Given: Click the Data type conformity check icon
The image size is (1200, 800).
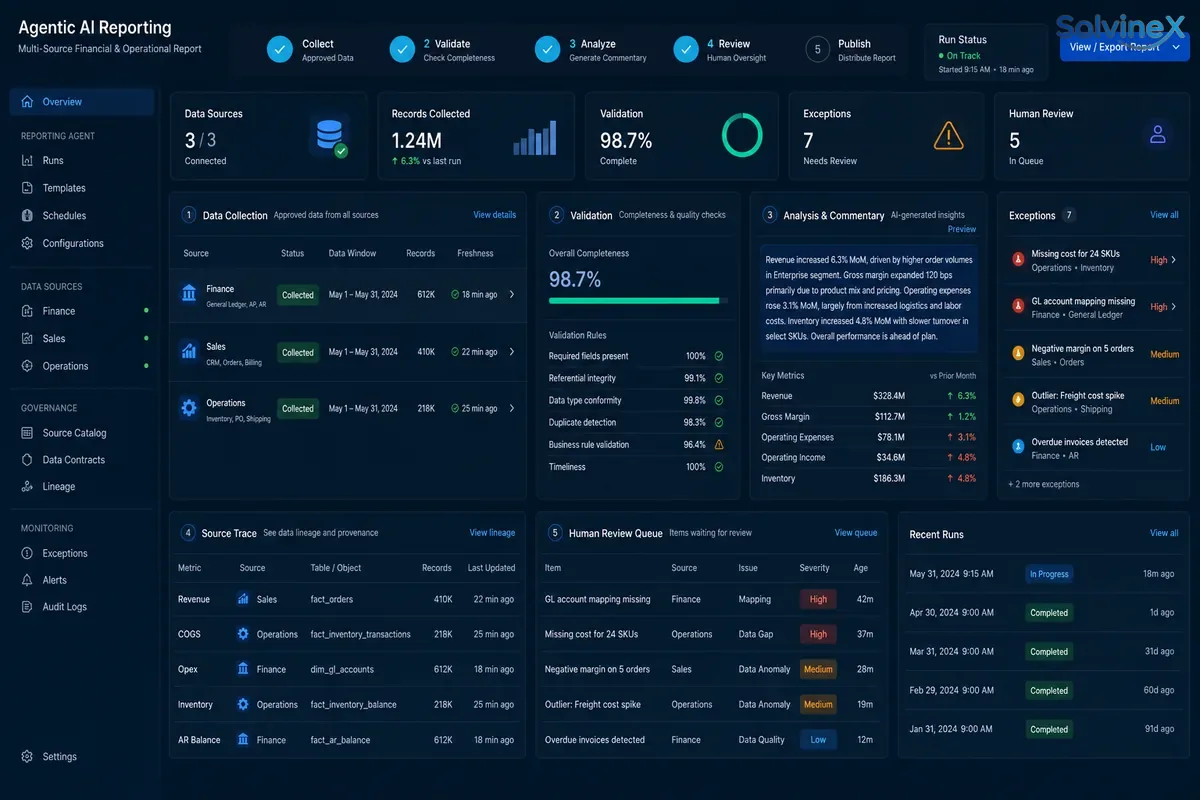Looking at the screenshot, I should (x=719, y=400).
